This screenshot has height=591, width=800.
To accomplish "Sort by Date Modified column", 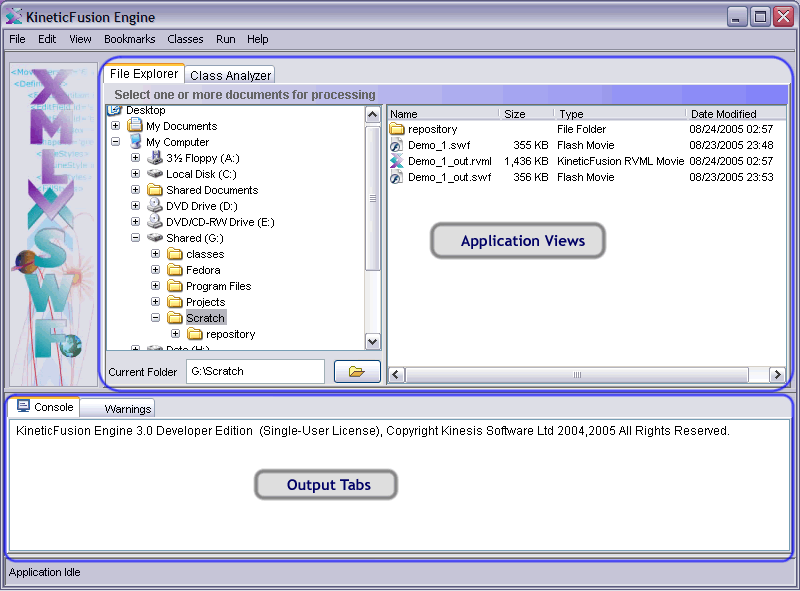I will (x=735, y=114).
